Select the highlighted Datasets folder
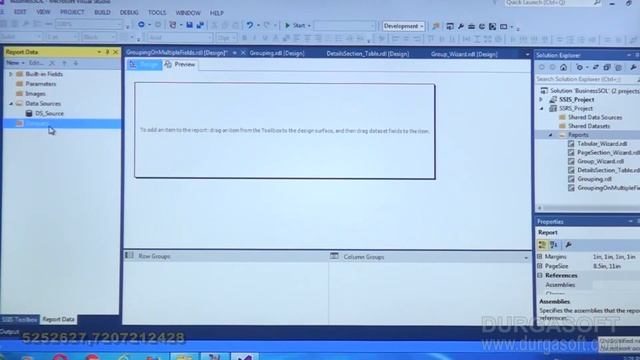 [62, 123]
